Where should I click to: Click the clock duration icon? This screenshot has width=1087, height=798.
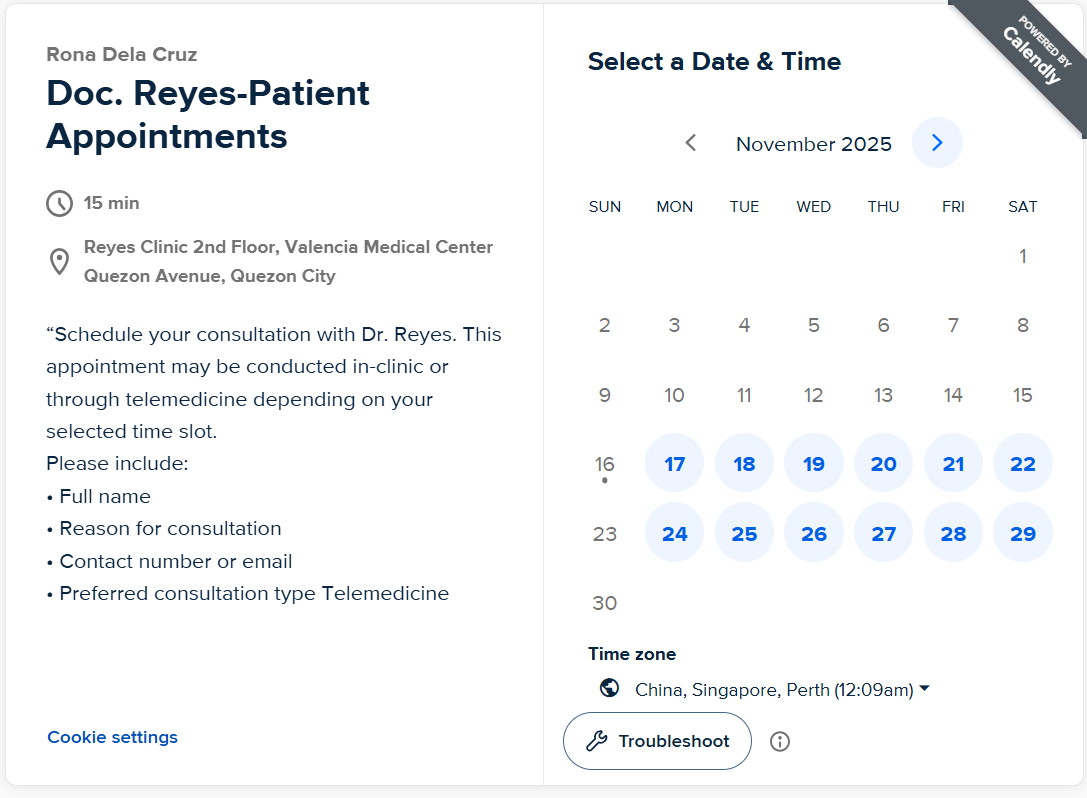click(59, 203)
